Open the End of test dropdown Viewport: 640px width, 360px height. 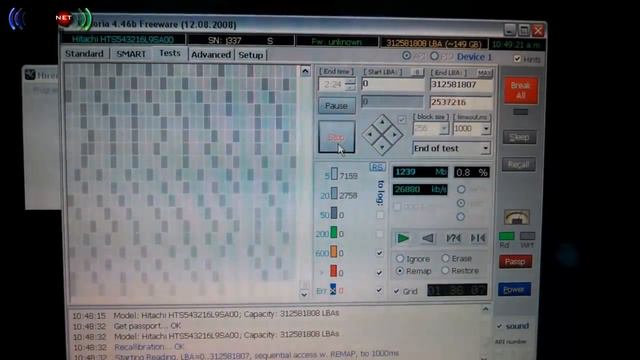pos(485,148)
